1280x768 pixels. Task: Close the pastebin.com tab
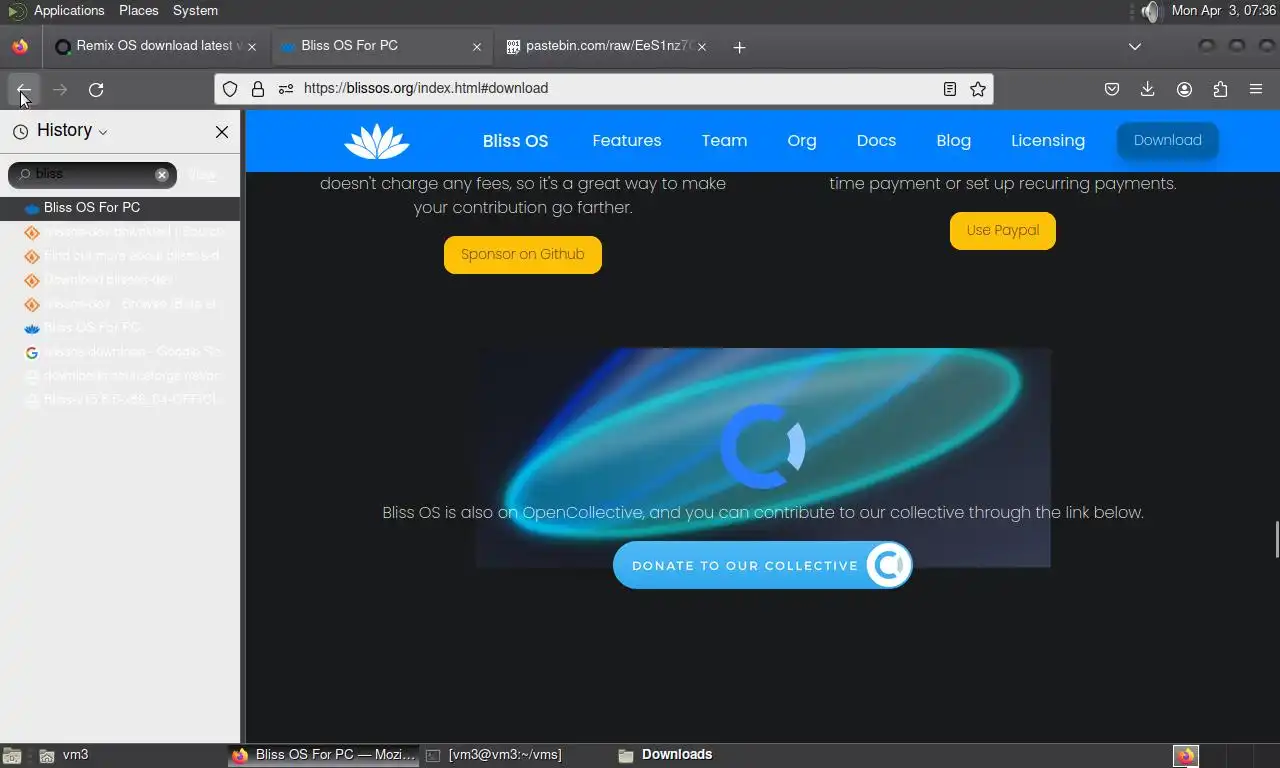click(x=702, y=47)
